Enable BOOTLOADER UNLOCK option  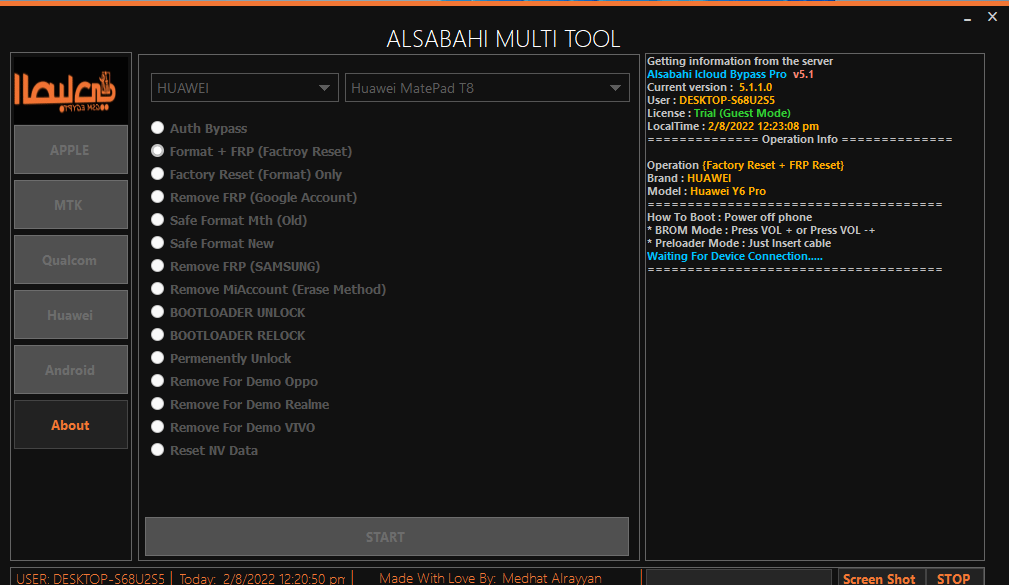click(x=157, y=311)
